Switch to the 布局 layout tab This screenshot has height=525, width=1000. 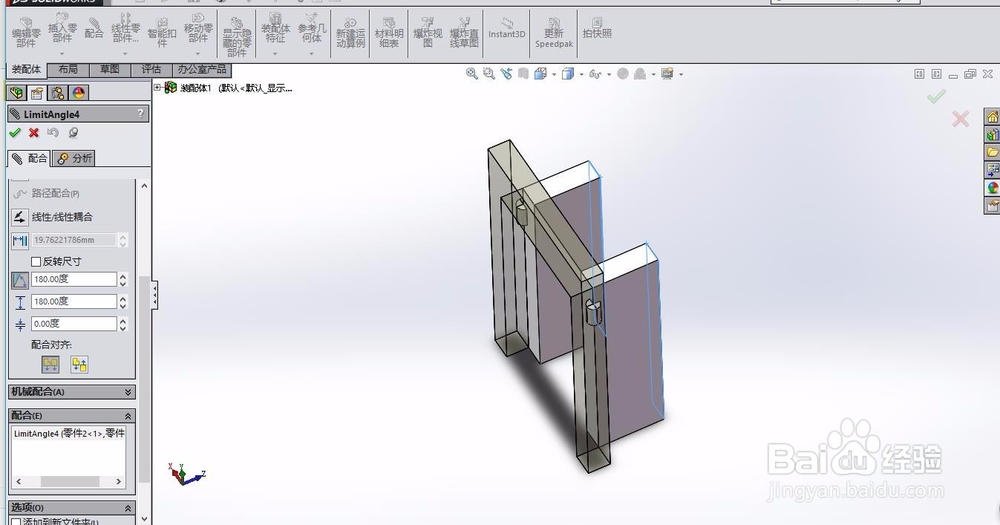point(68,70)
